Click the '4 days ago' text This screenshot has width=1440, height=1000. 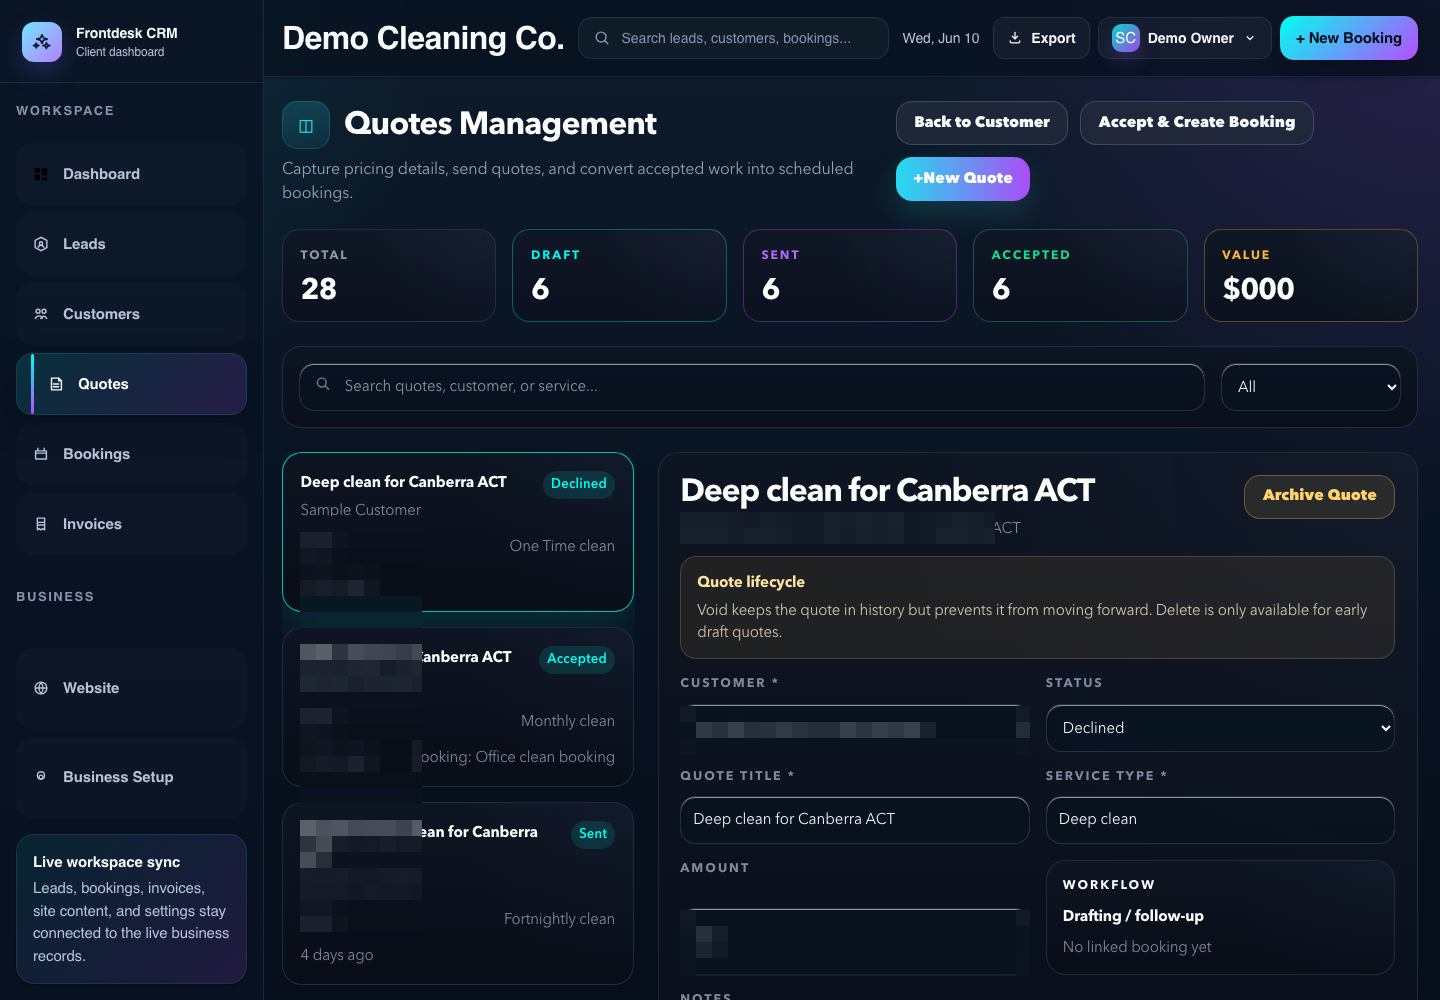point(337,955)
